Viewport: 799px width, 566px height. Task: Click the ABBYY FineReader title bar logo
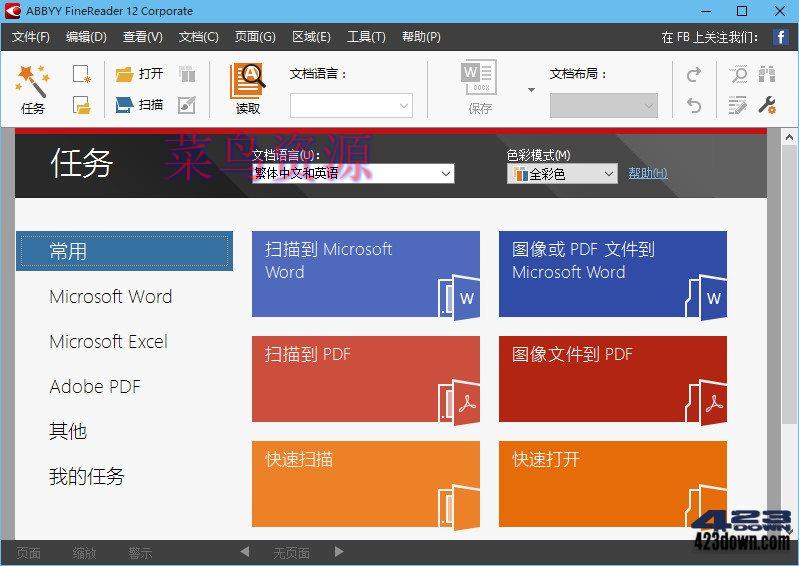tap(12, 11)
